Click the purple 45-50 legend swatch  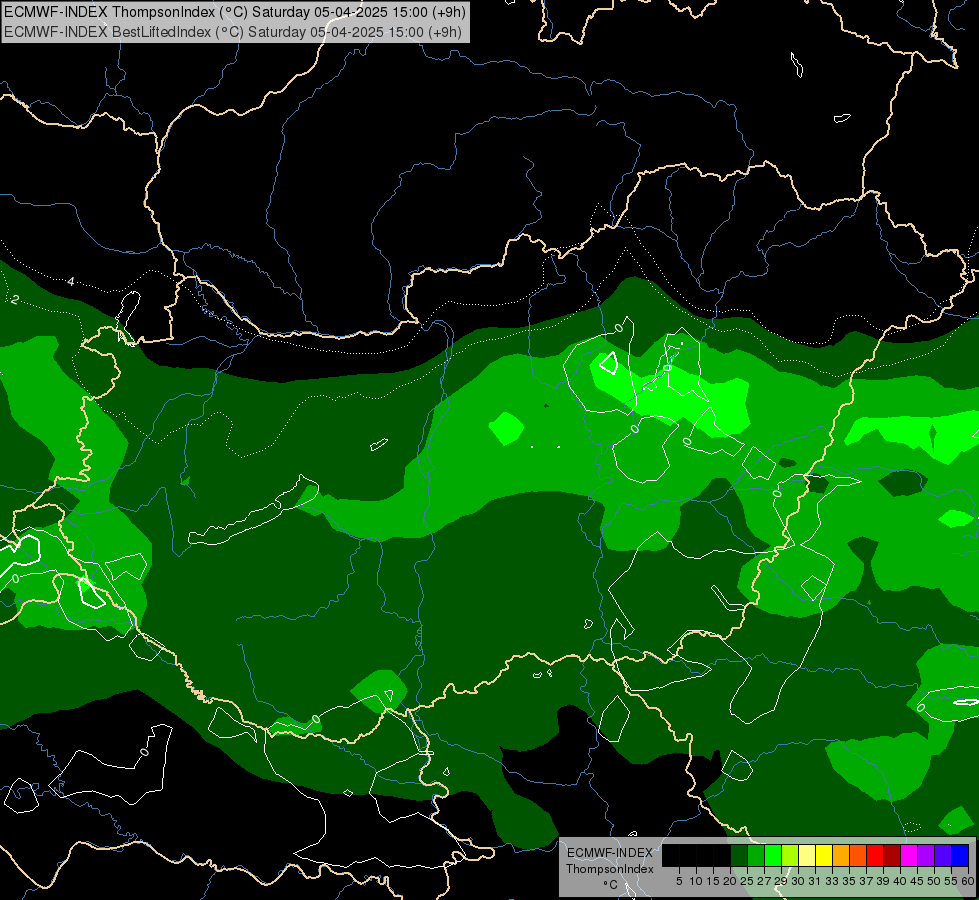[x=926, y=855]
